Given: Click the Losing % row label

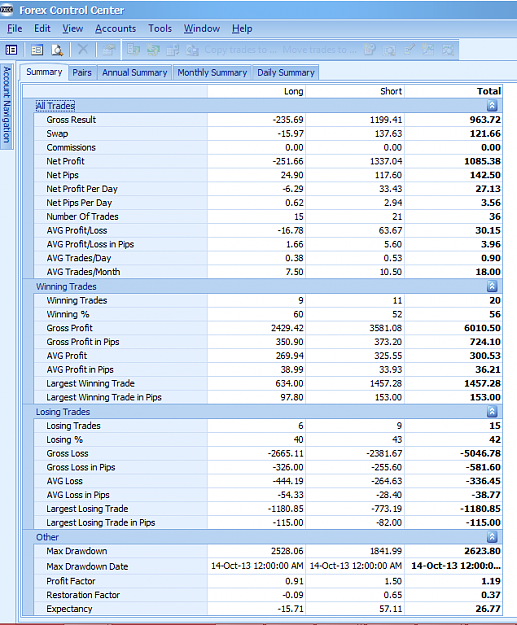Looking at the screenshot, I should [x=65, y=440].
